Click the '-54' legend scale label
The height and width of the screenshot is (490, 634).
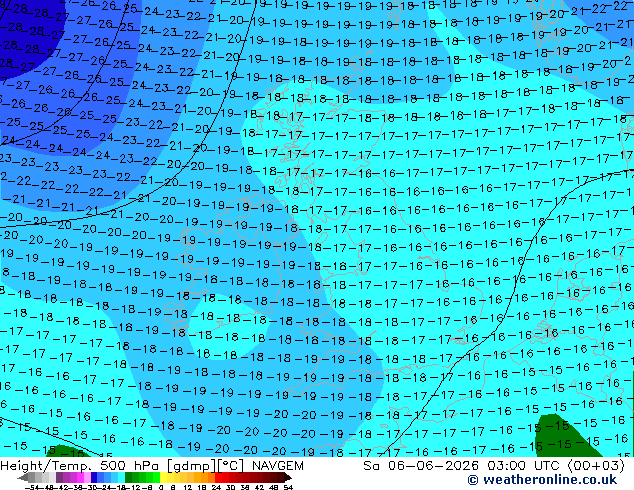tap(32, 488)
